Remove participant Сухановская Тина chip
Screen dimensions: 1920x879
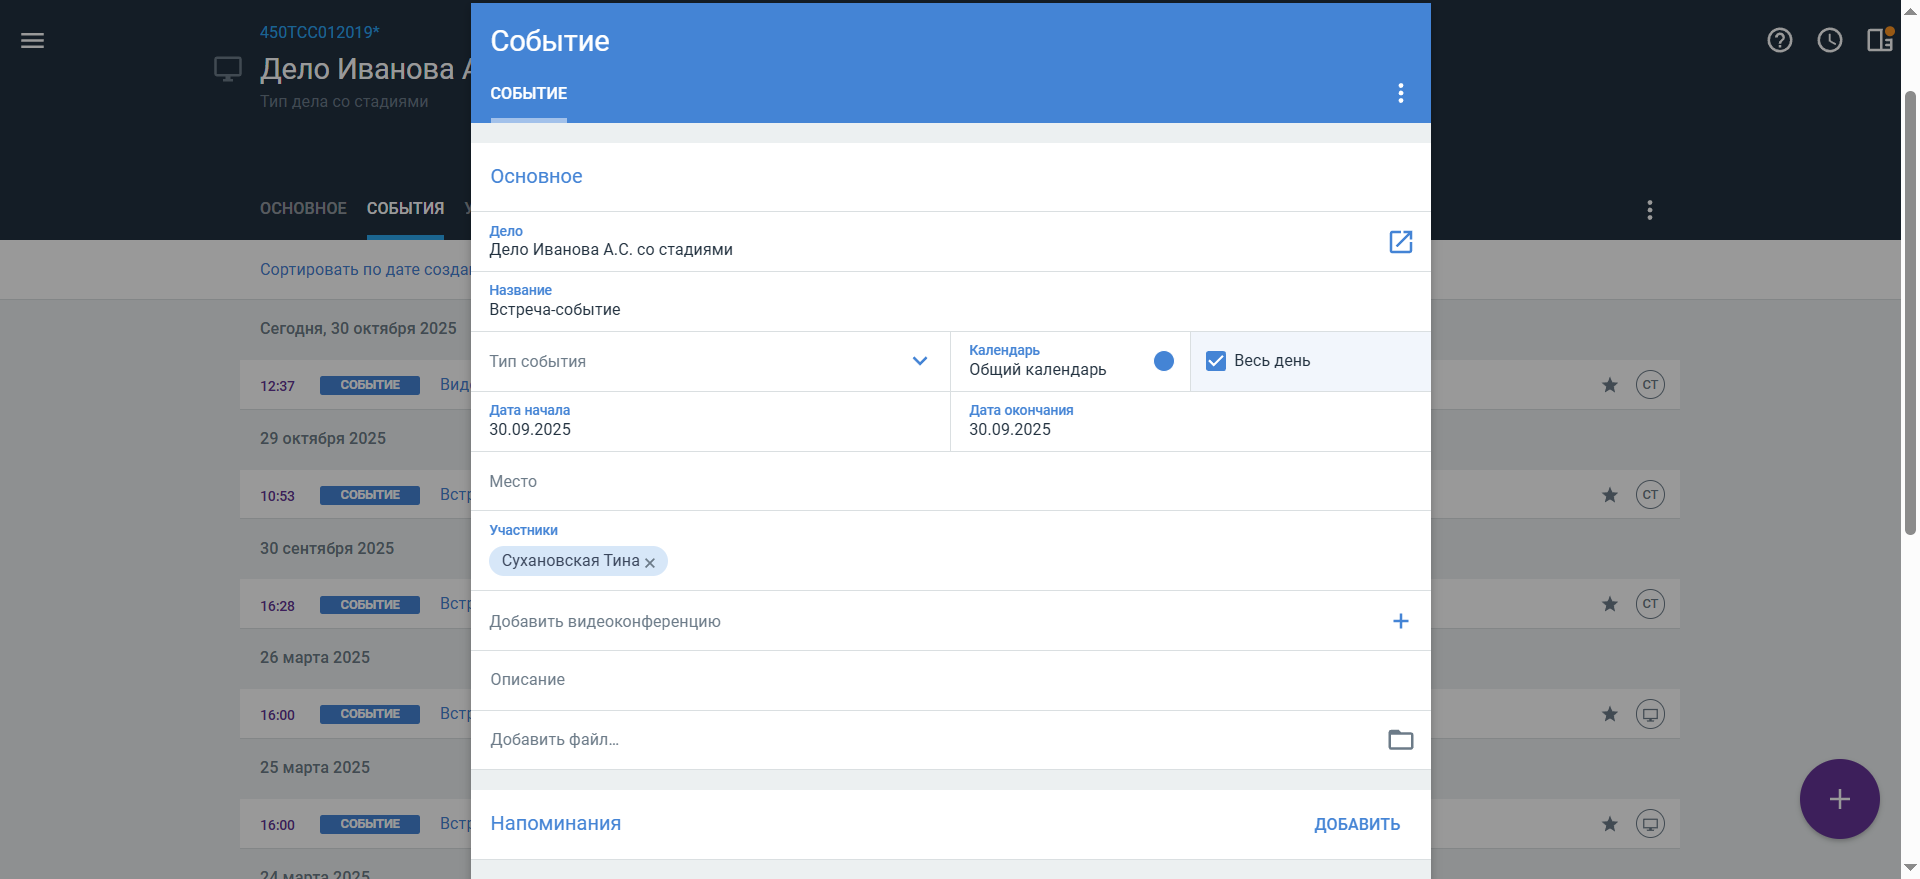click(x=650, y=563)
